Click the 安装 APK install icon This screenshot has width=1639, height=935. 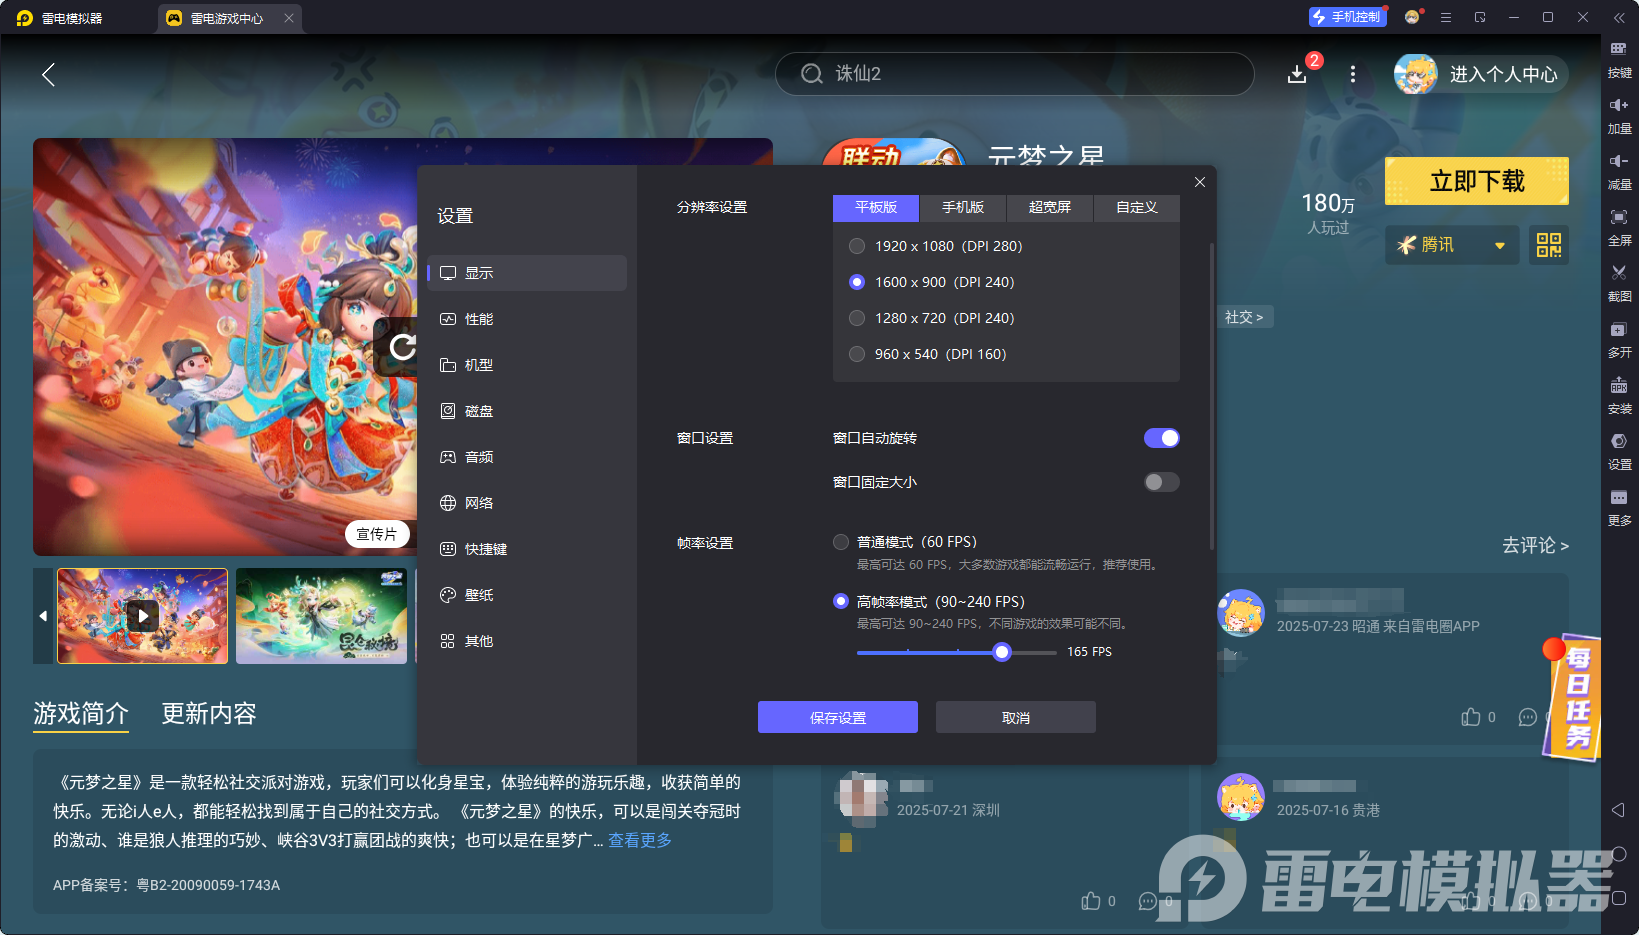pos(1619,395)
